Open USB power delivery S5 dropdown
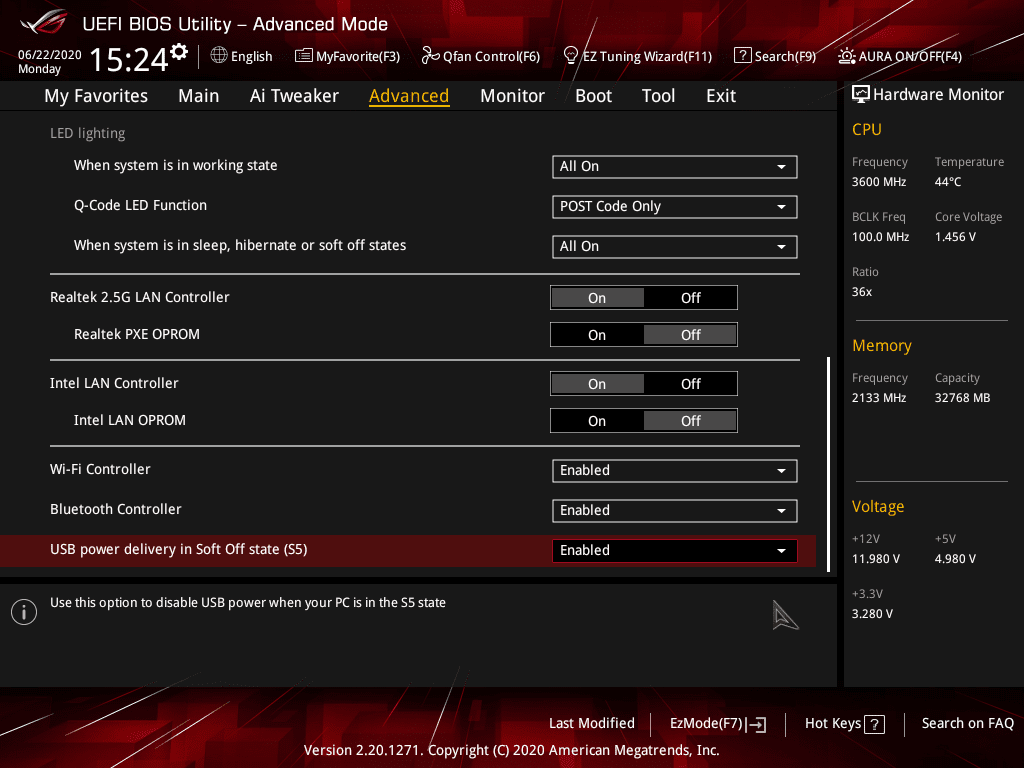This screenshot has height=768, width=1024. tap(675, 551)
